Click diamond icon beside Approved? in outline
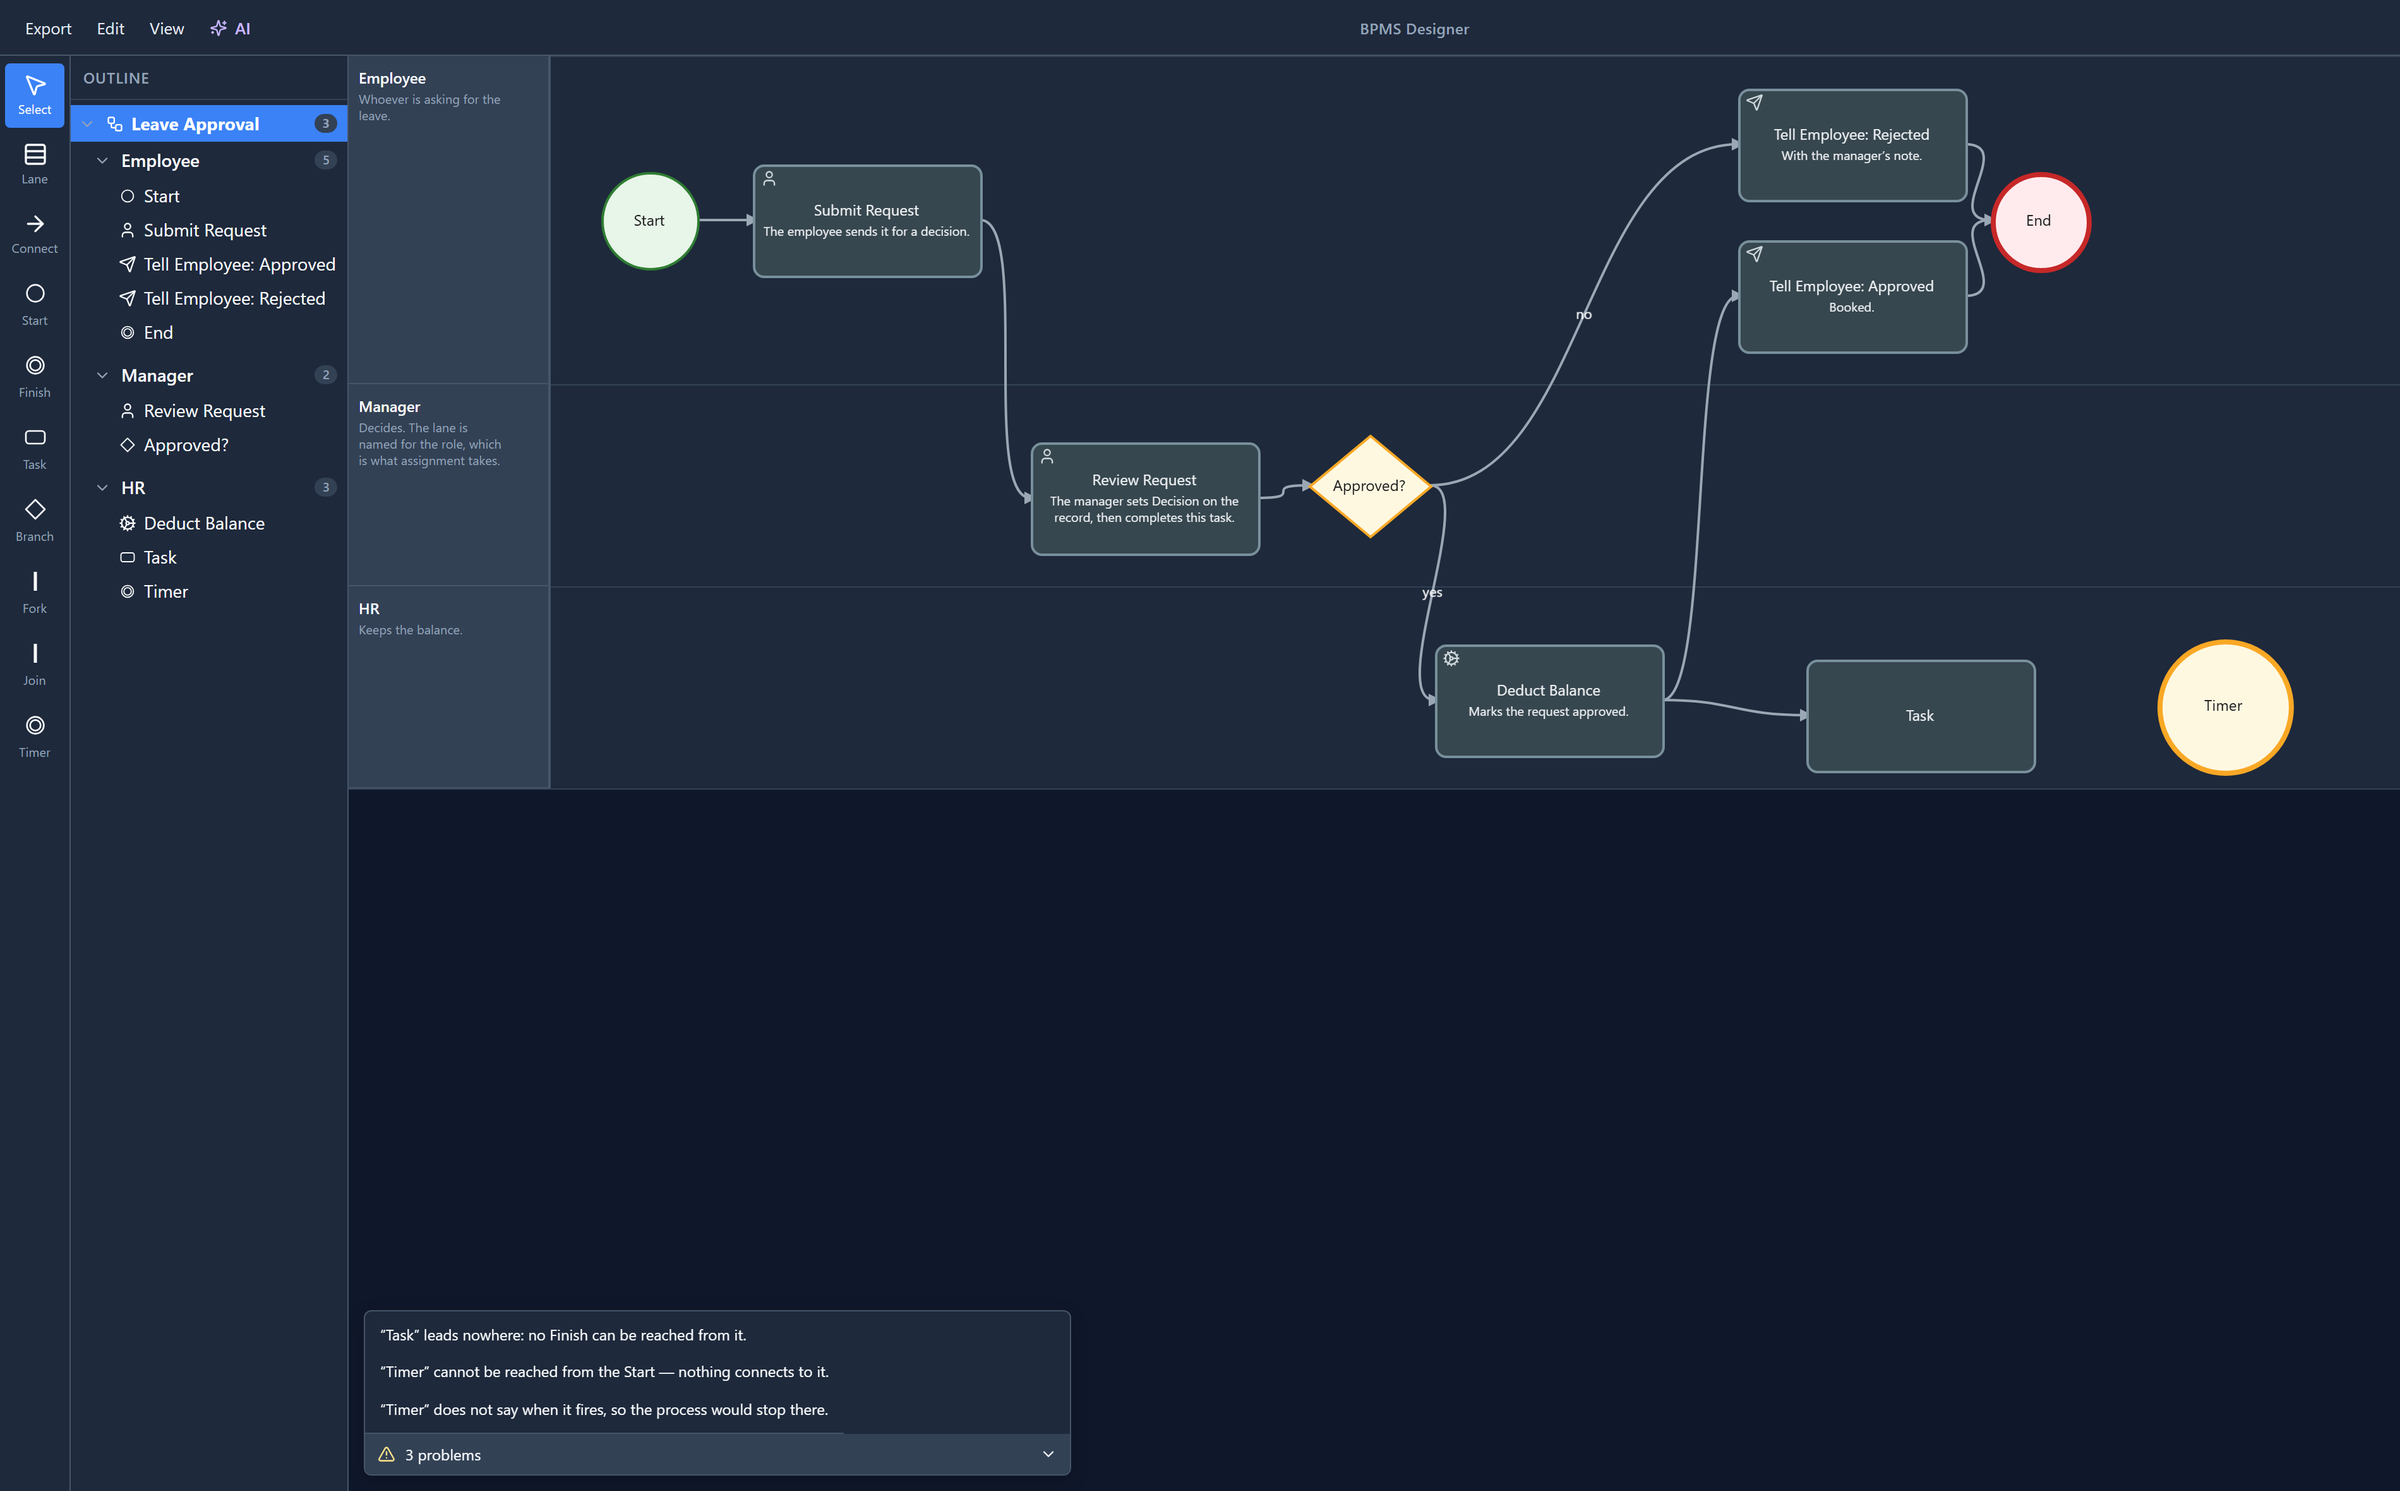Image resolution: width=2400 pixels, height=1491 pixels. click(127, 445)
